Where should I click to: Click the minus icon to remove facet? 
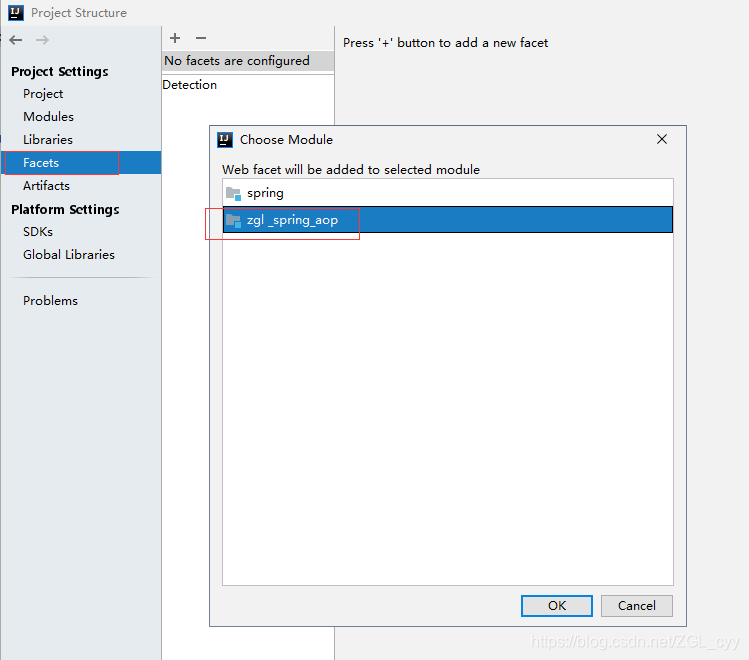pos(201,38)
